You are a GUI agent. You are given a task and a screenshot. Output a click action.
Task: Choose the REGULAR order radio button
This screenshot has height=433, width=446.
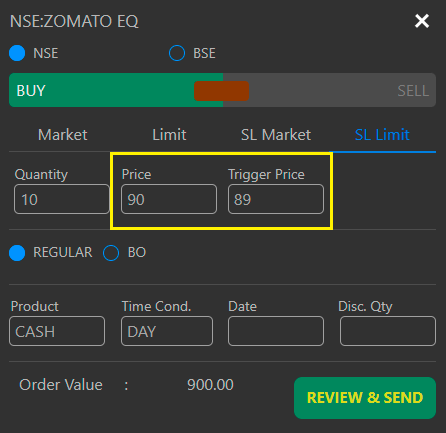[17, 253]
